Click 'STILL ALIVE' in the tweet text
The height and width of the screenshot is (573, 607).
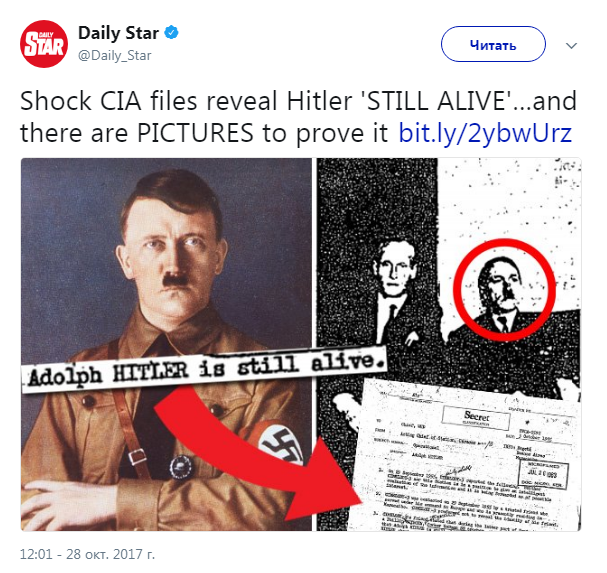437,101
